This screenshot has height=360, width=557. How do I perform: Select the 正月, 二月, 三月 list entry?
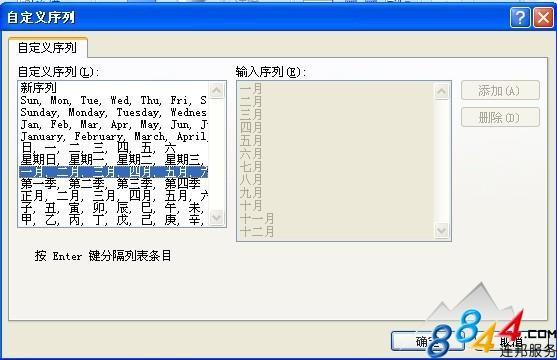113,196
